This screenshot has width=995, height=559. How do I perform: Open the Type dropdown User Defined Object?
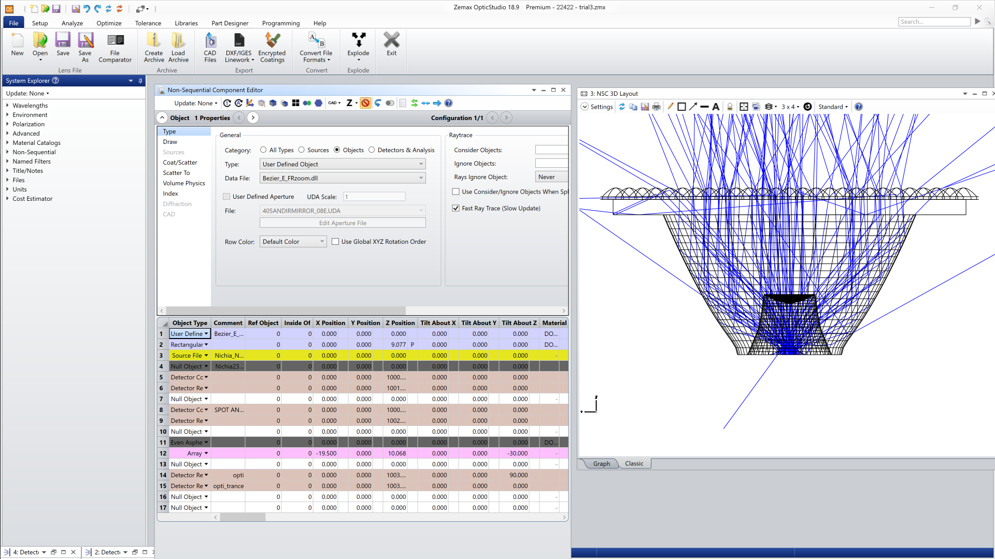tap(343, 164)
